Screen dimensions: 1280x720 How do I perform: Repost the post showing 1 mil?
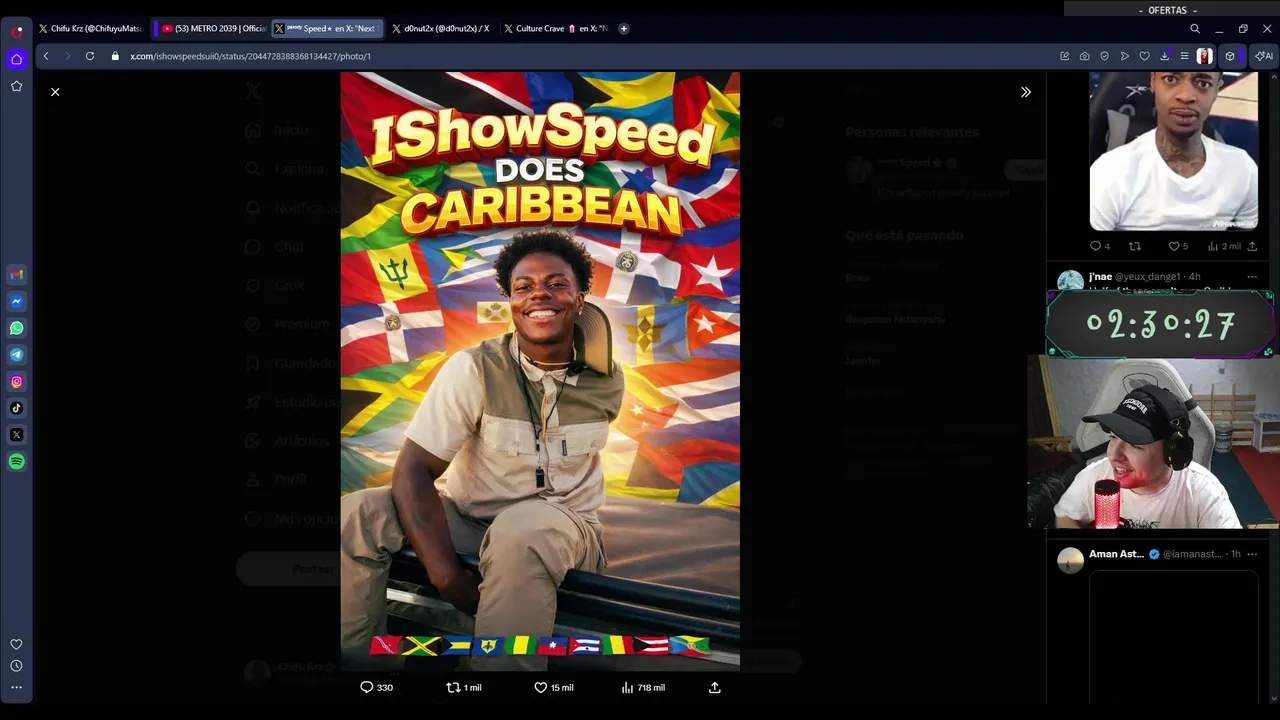point(464,687)
